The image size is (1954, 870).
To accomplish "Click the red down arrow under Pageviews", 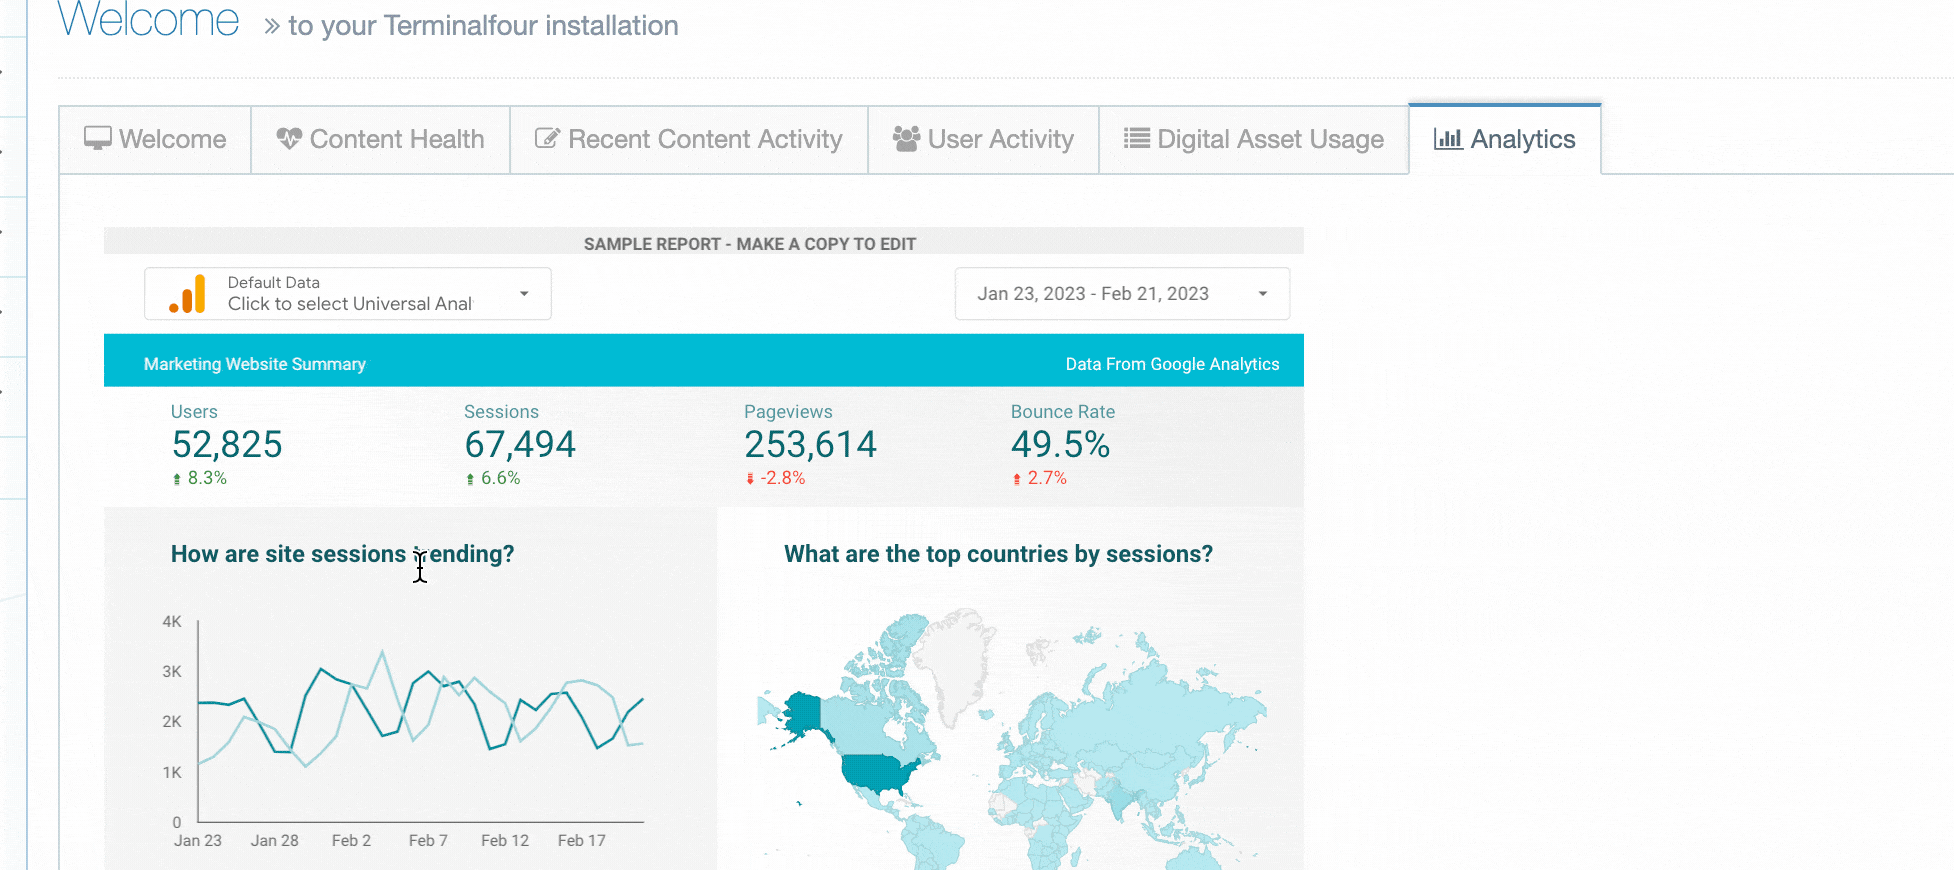I will (x=750, y=479).
